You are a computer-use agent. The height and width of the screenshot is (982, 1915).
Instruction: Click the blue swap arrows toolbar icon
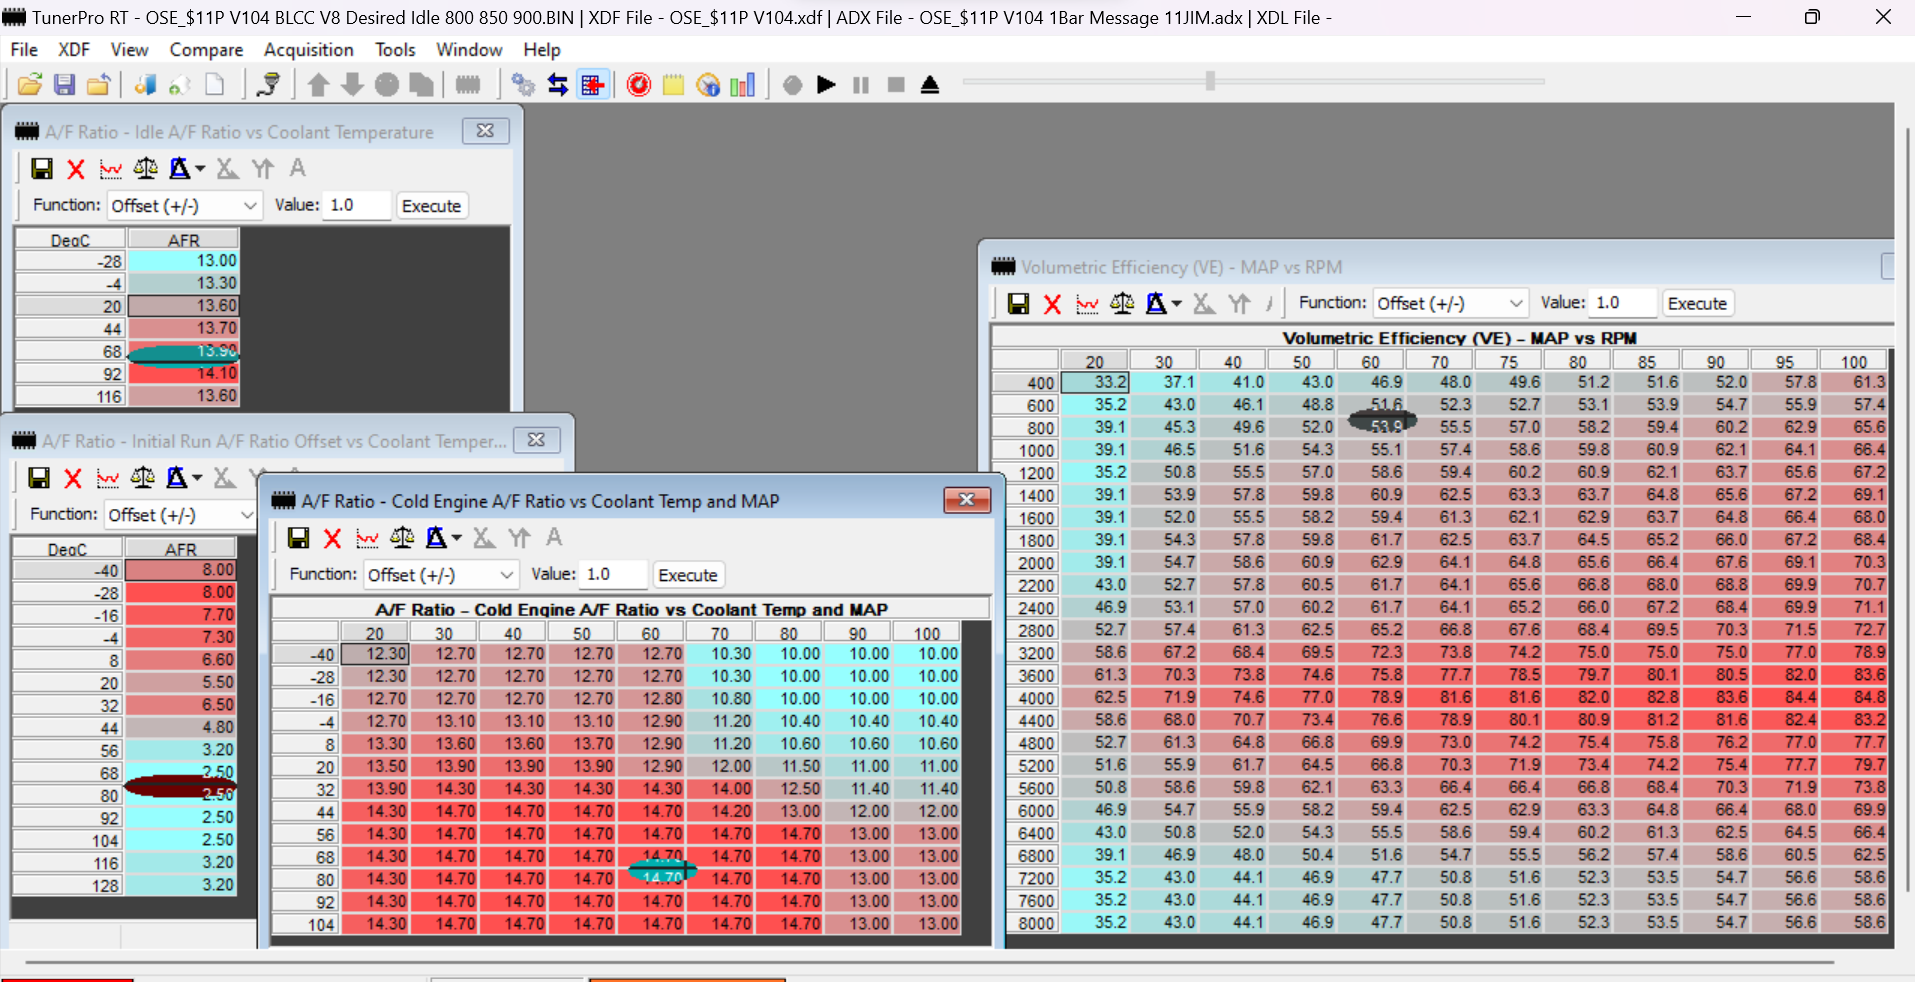[558, 85]
